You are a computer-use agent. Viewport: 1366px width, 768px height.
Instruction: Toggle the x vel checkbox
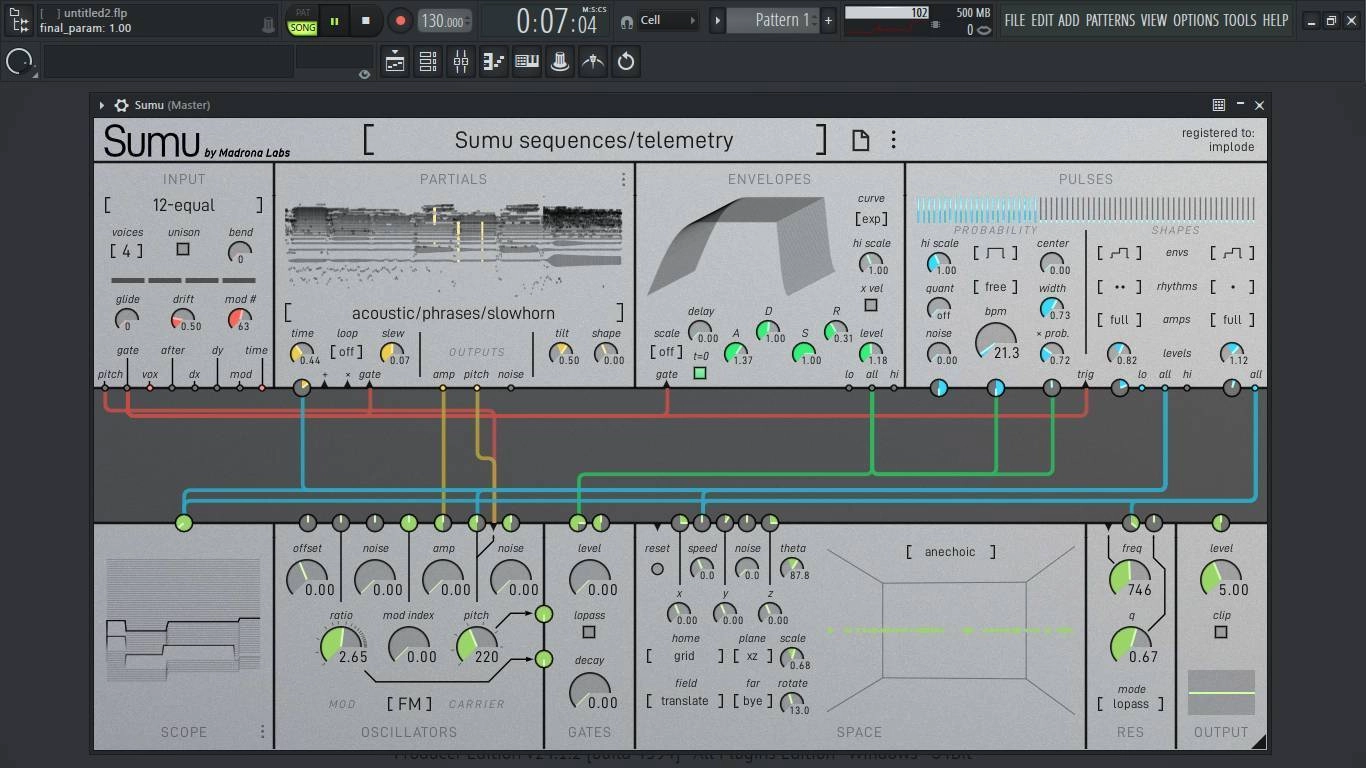871,305
